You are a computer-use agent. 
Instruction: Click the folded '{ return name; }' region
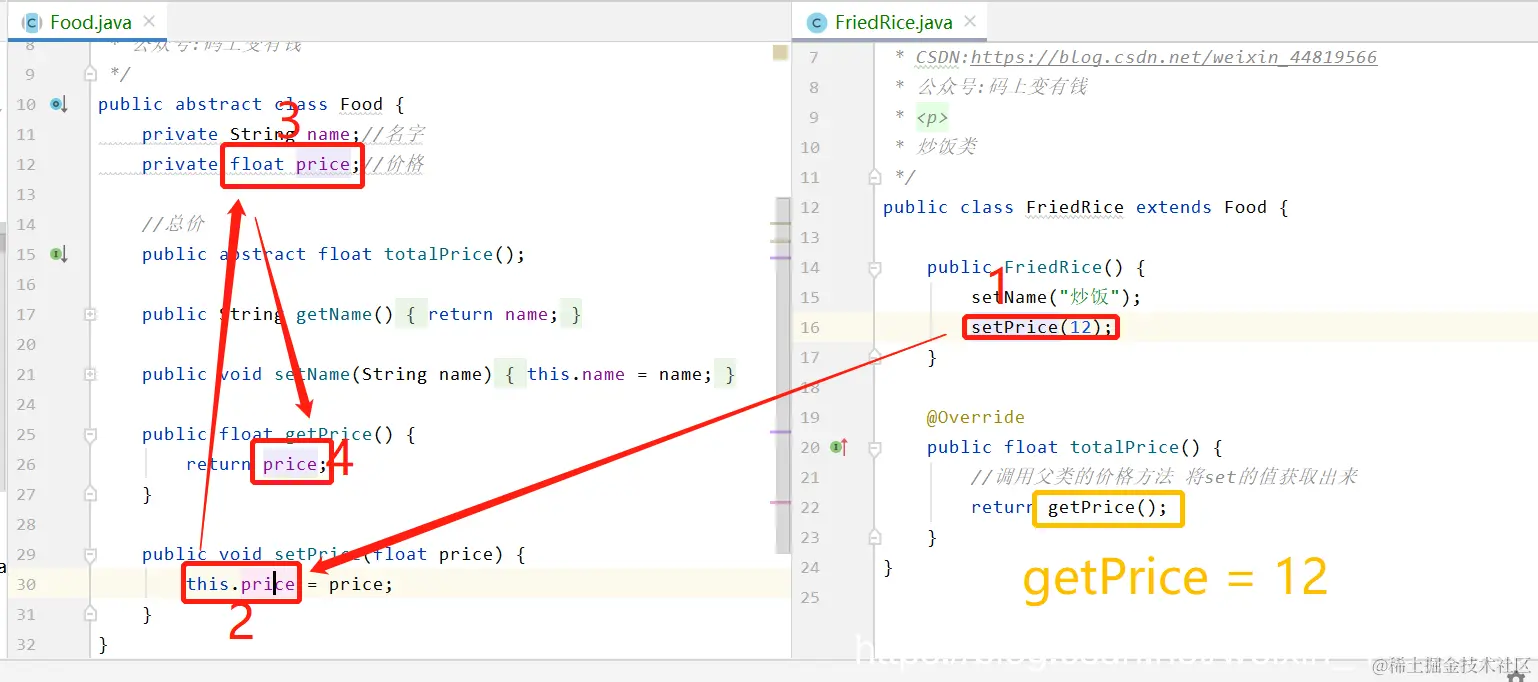[489, 314]
